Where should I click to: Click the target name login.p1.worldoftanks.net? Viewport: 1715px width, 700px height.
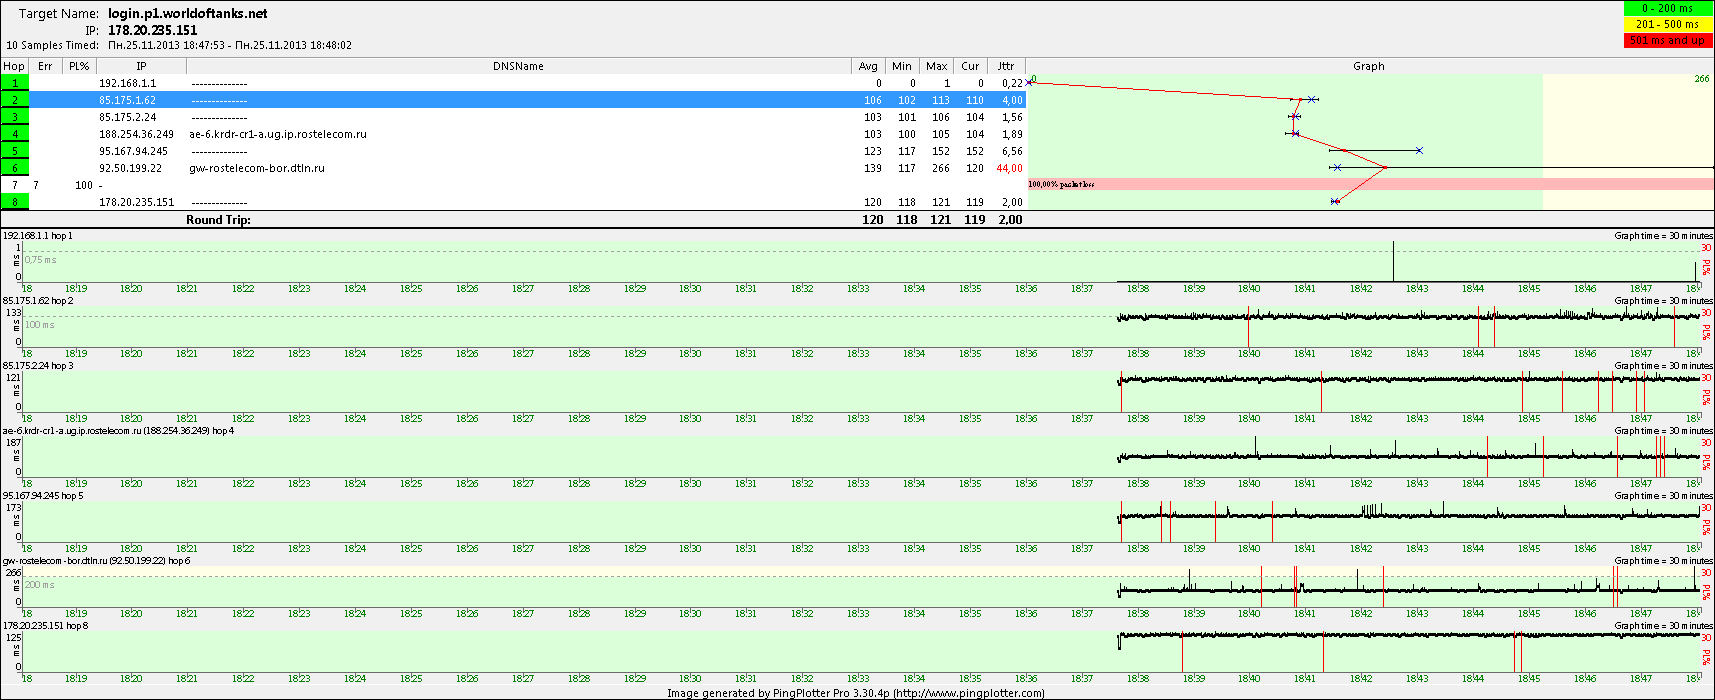coord(187,14)
